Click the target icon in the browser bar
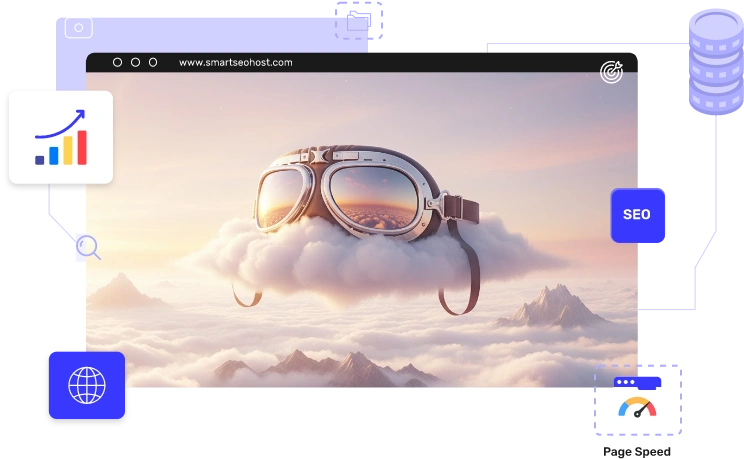 point(611,72)
